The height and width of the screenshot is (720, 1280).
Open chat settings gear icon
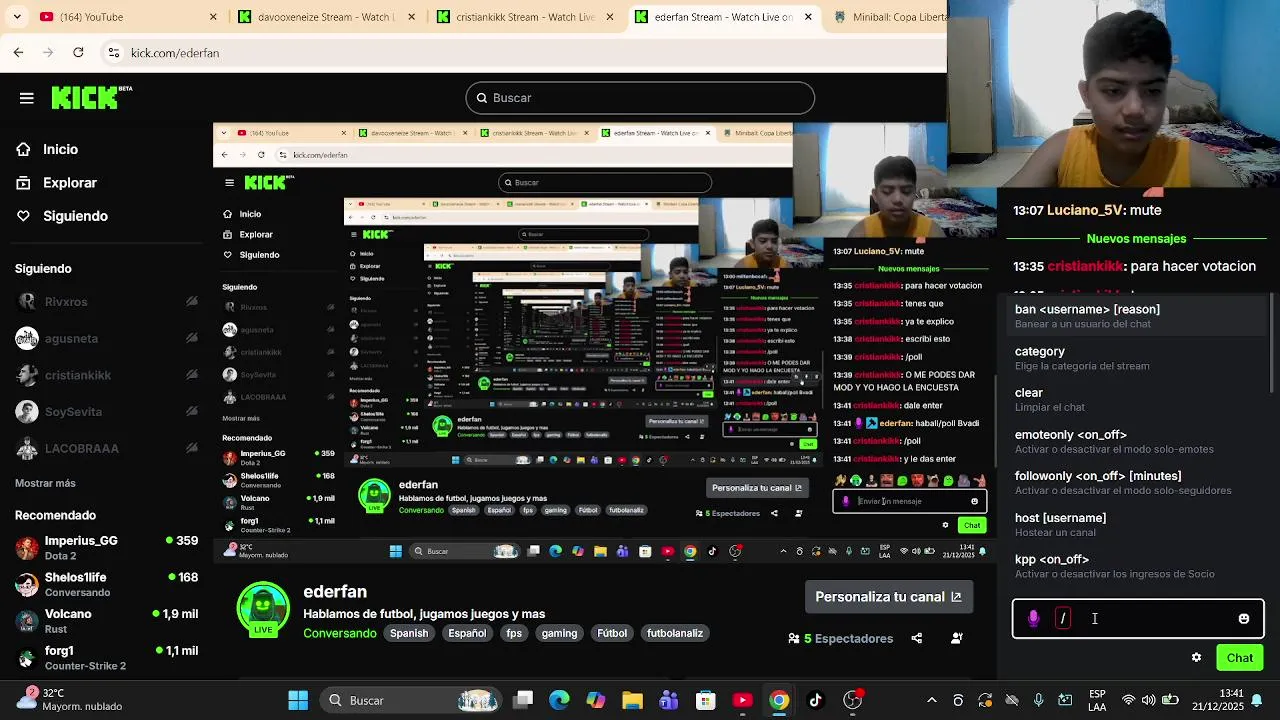1196,657
